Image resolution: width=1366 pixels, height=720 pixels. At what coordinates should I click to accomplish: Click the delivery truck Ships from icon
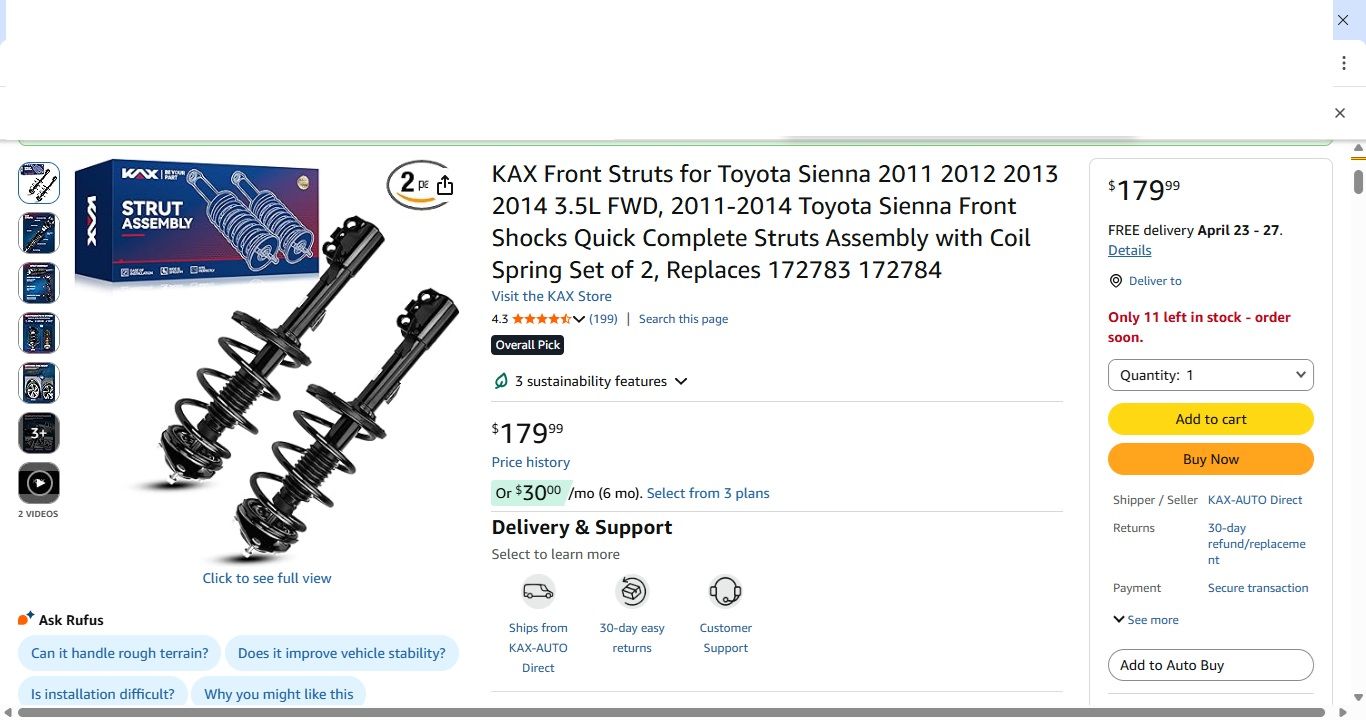(538, 591)
